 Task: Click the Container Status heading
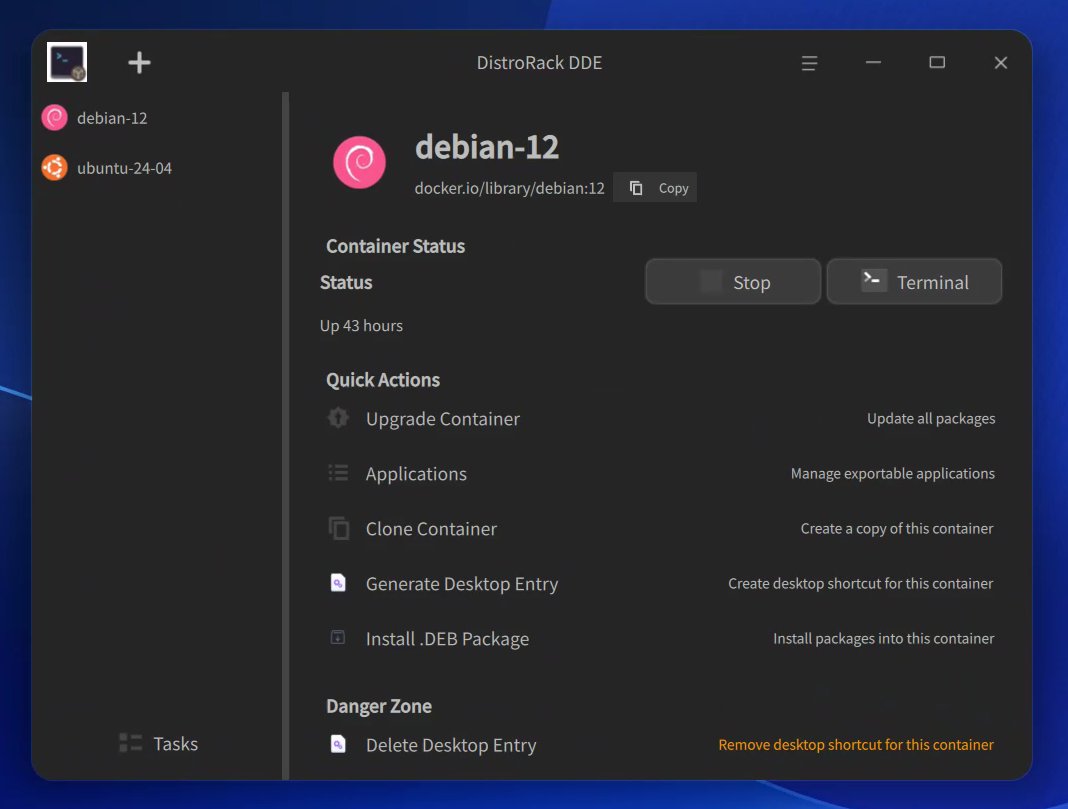pos(395,246)
